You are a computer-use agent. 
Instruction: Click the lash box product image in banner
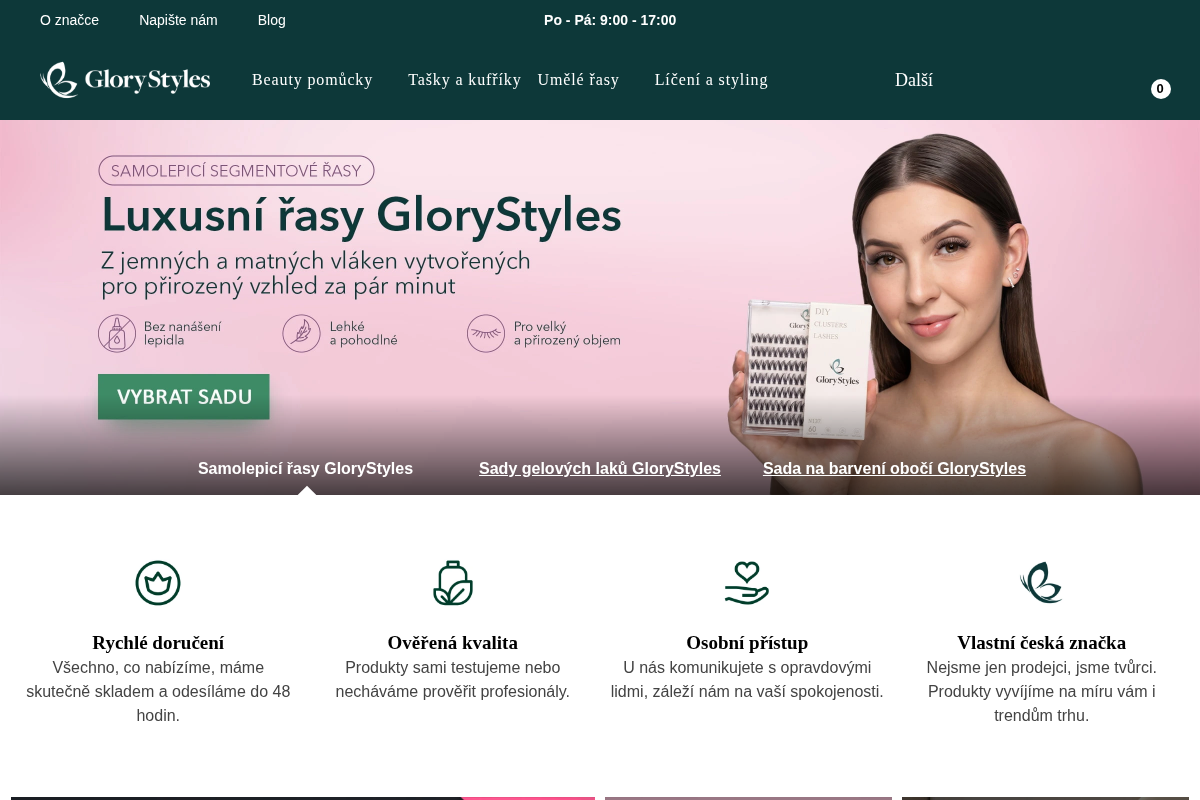click(808, 370)
